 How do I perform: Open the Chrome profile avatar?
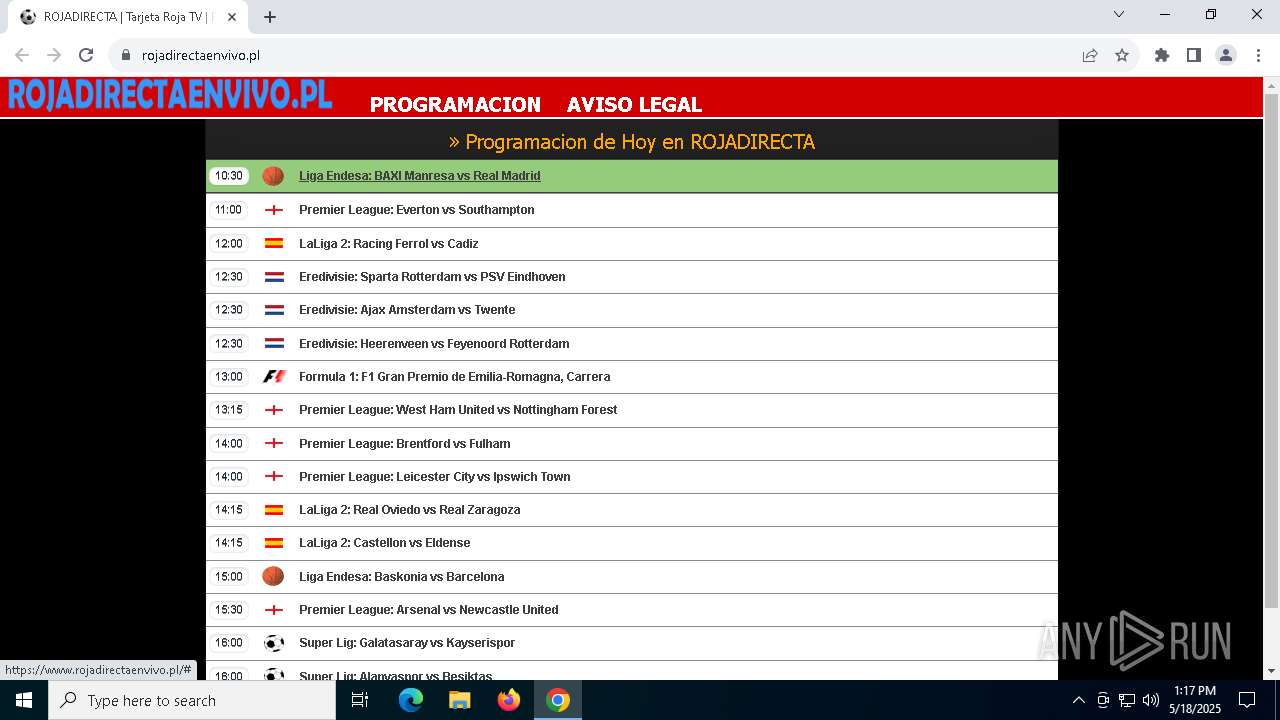[x=1226, y=55]
